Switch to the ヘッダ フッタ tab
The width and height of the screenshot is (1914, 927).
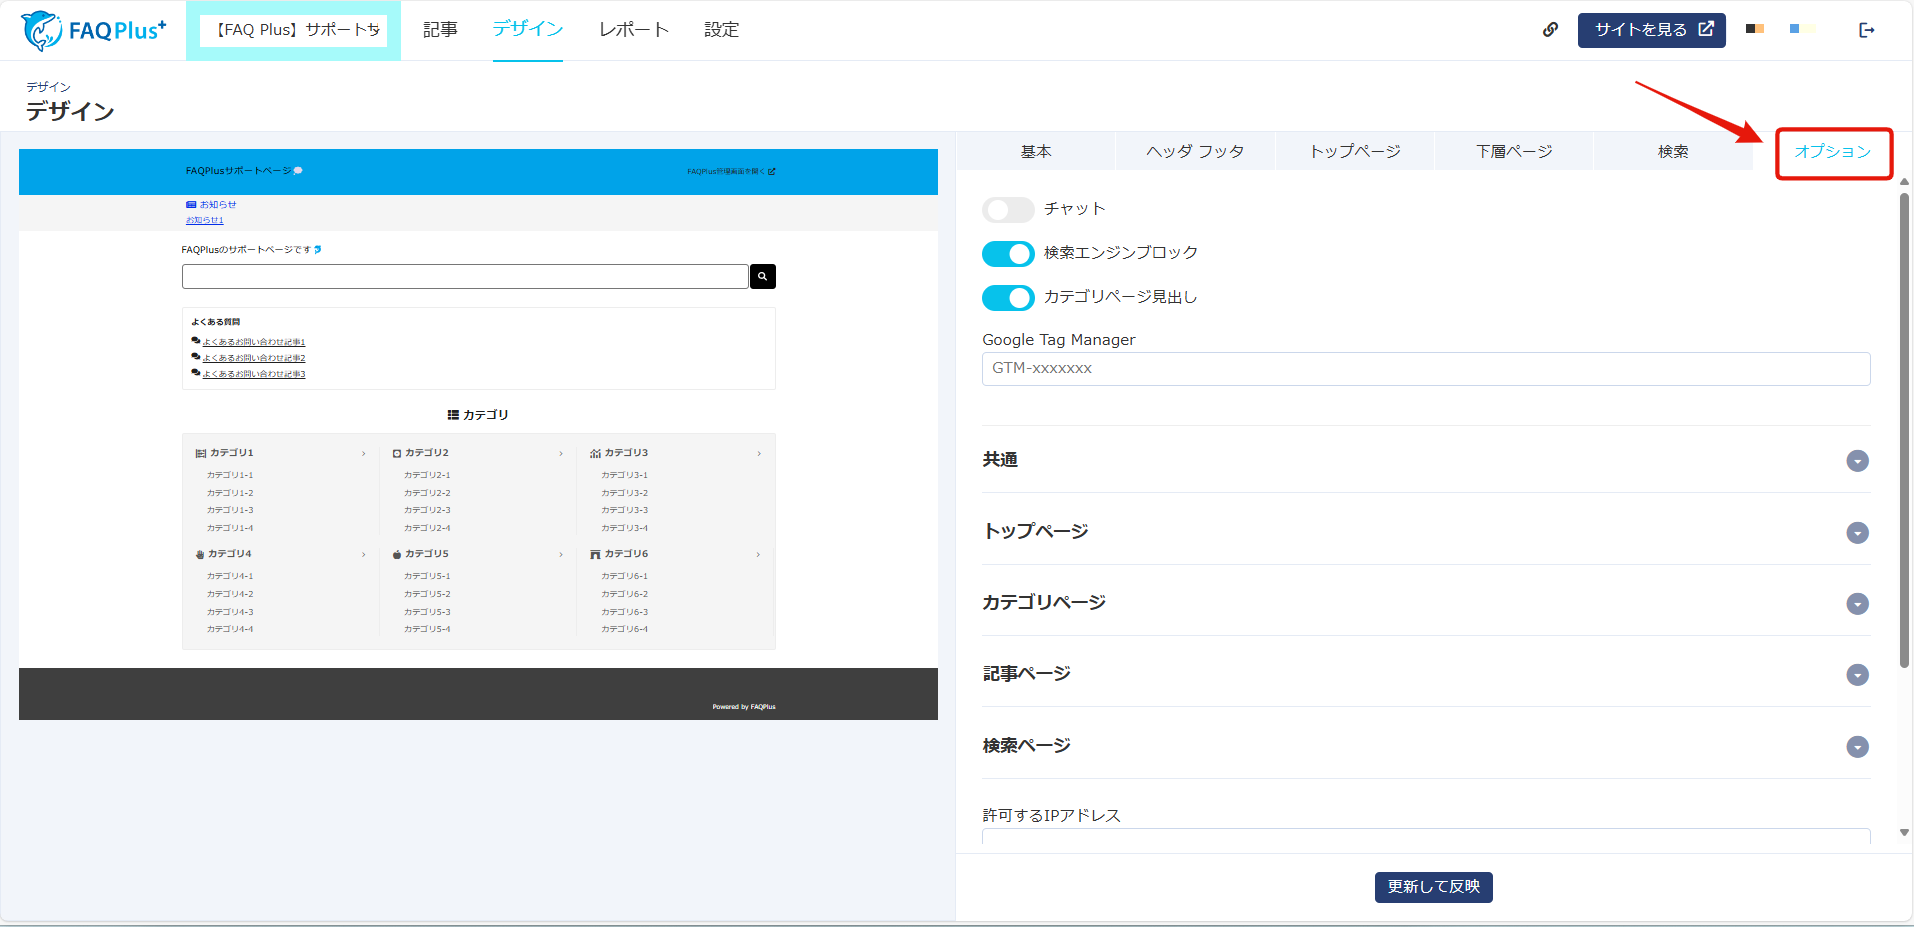(x=1195, y=151)
